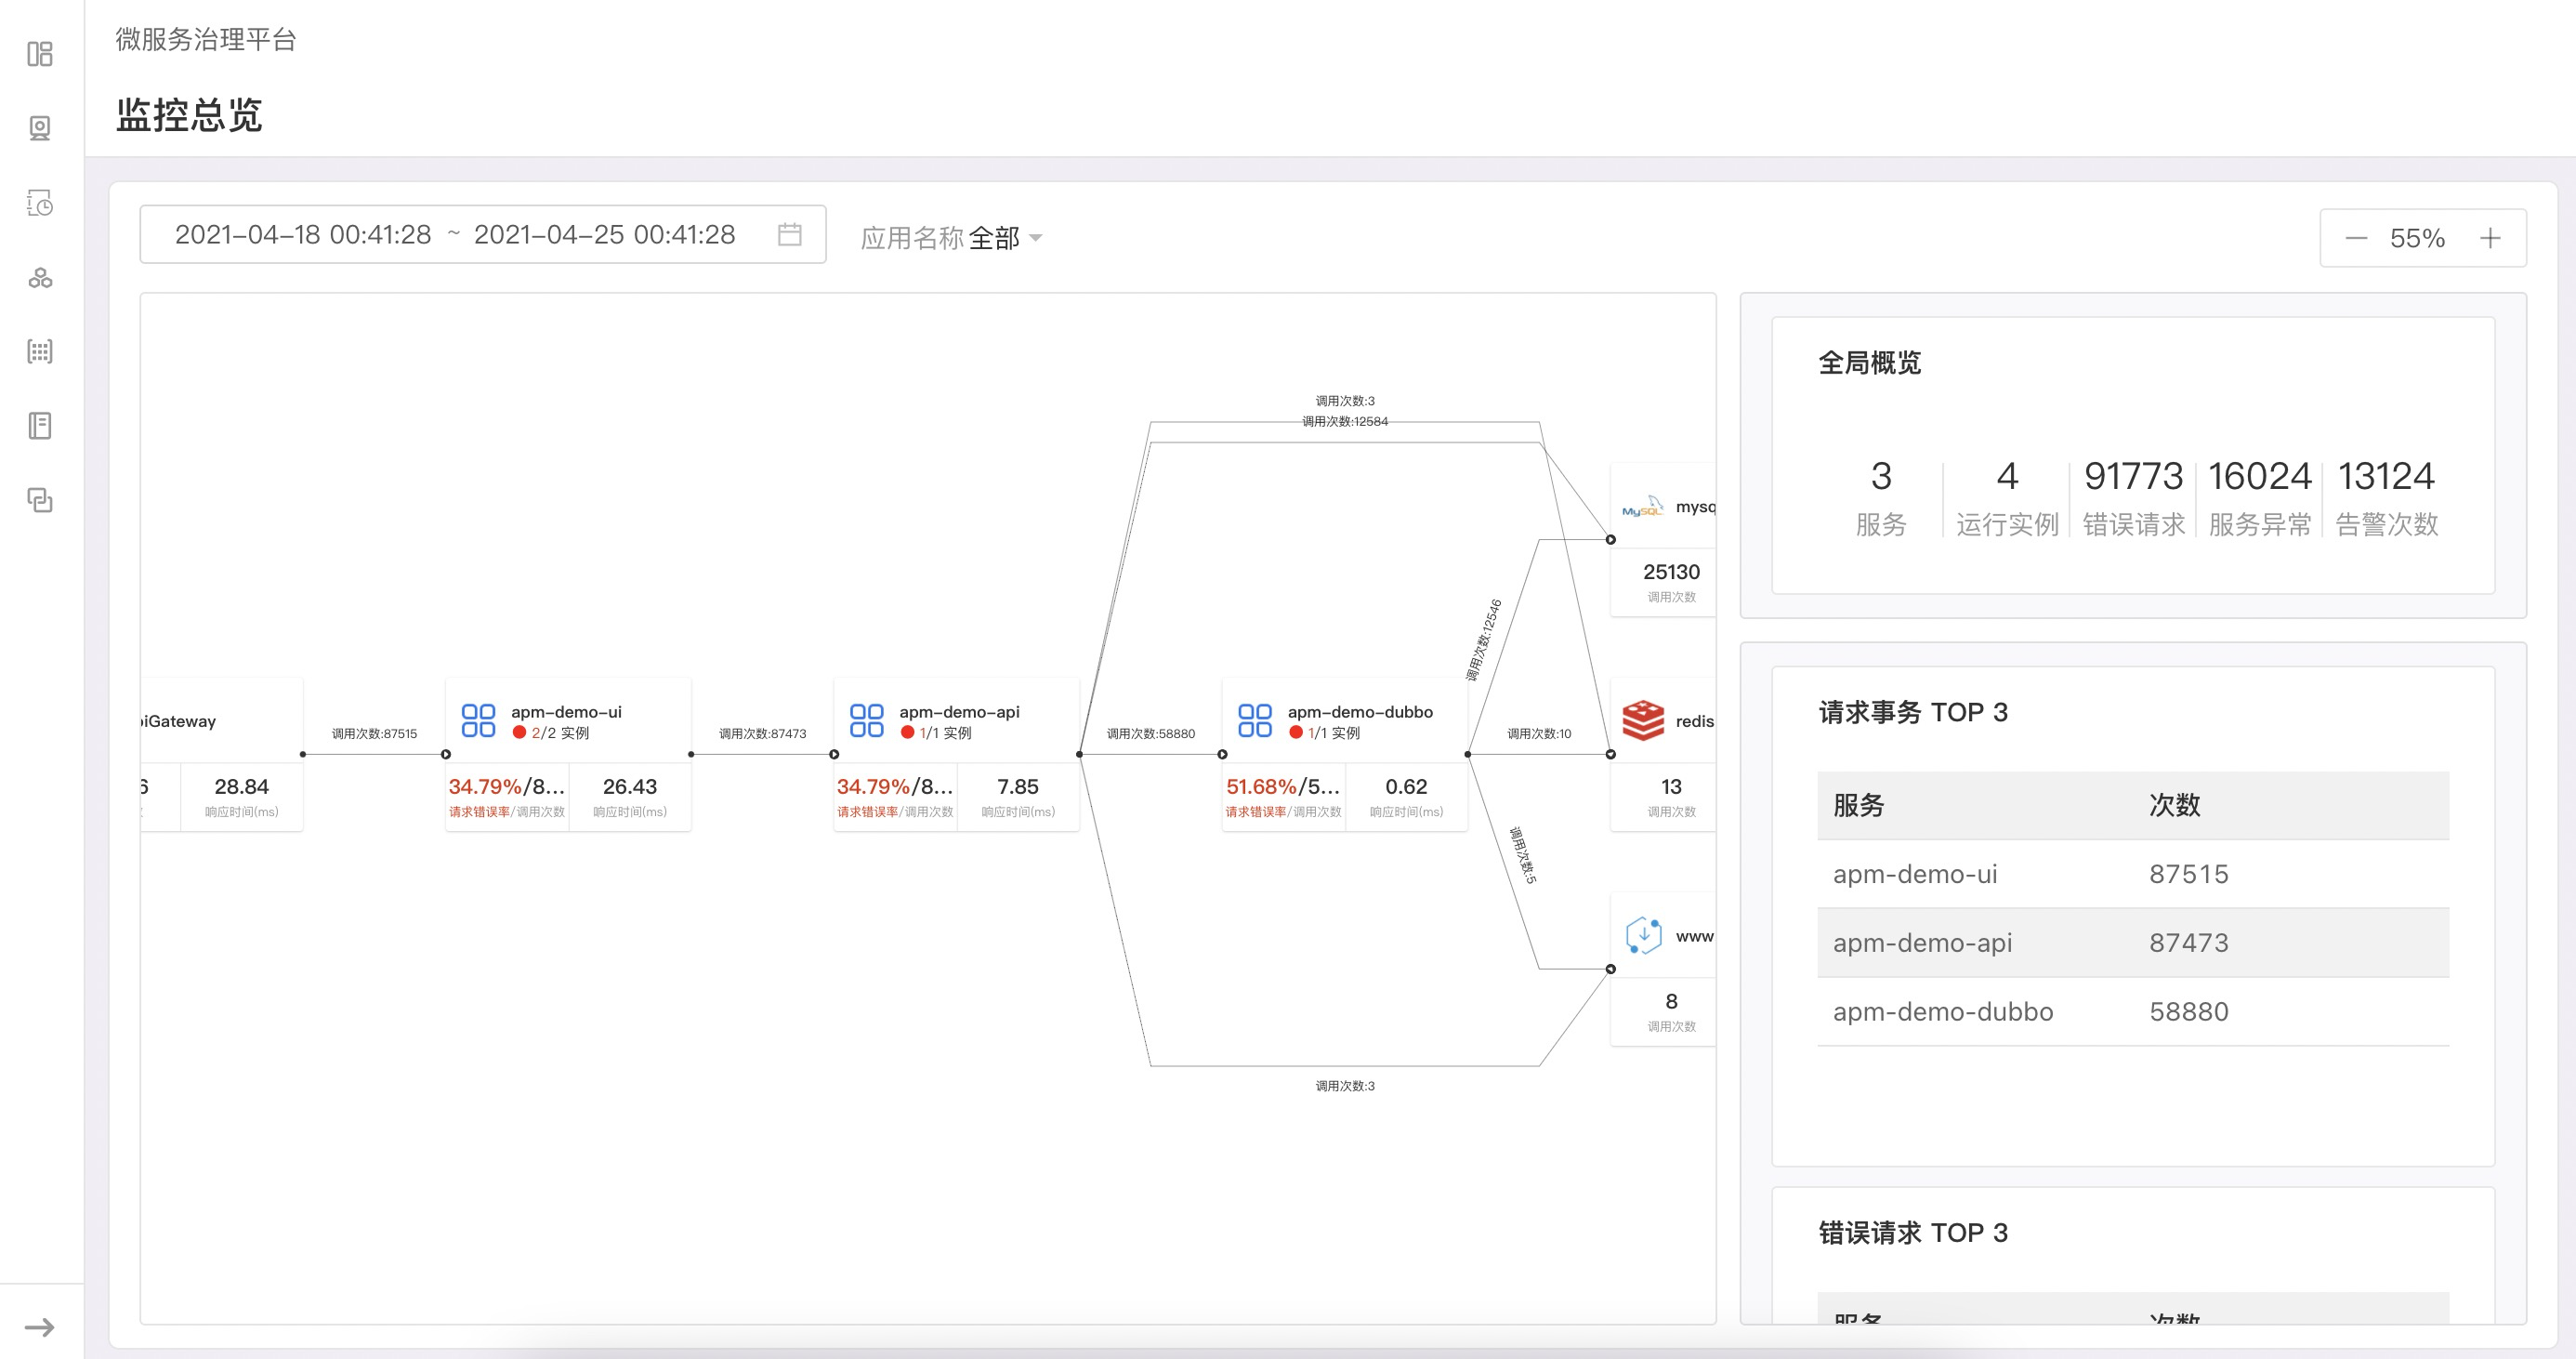Select the Redis logo icon
The image size is (2576, 1359).
tap(1643, 720)
